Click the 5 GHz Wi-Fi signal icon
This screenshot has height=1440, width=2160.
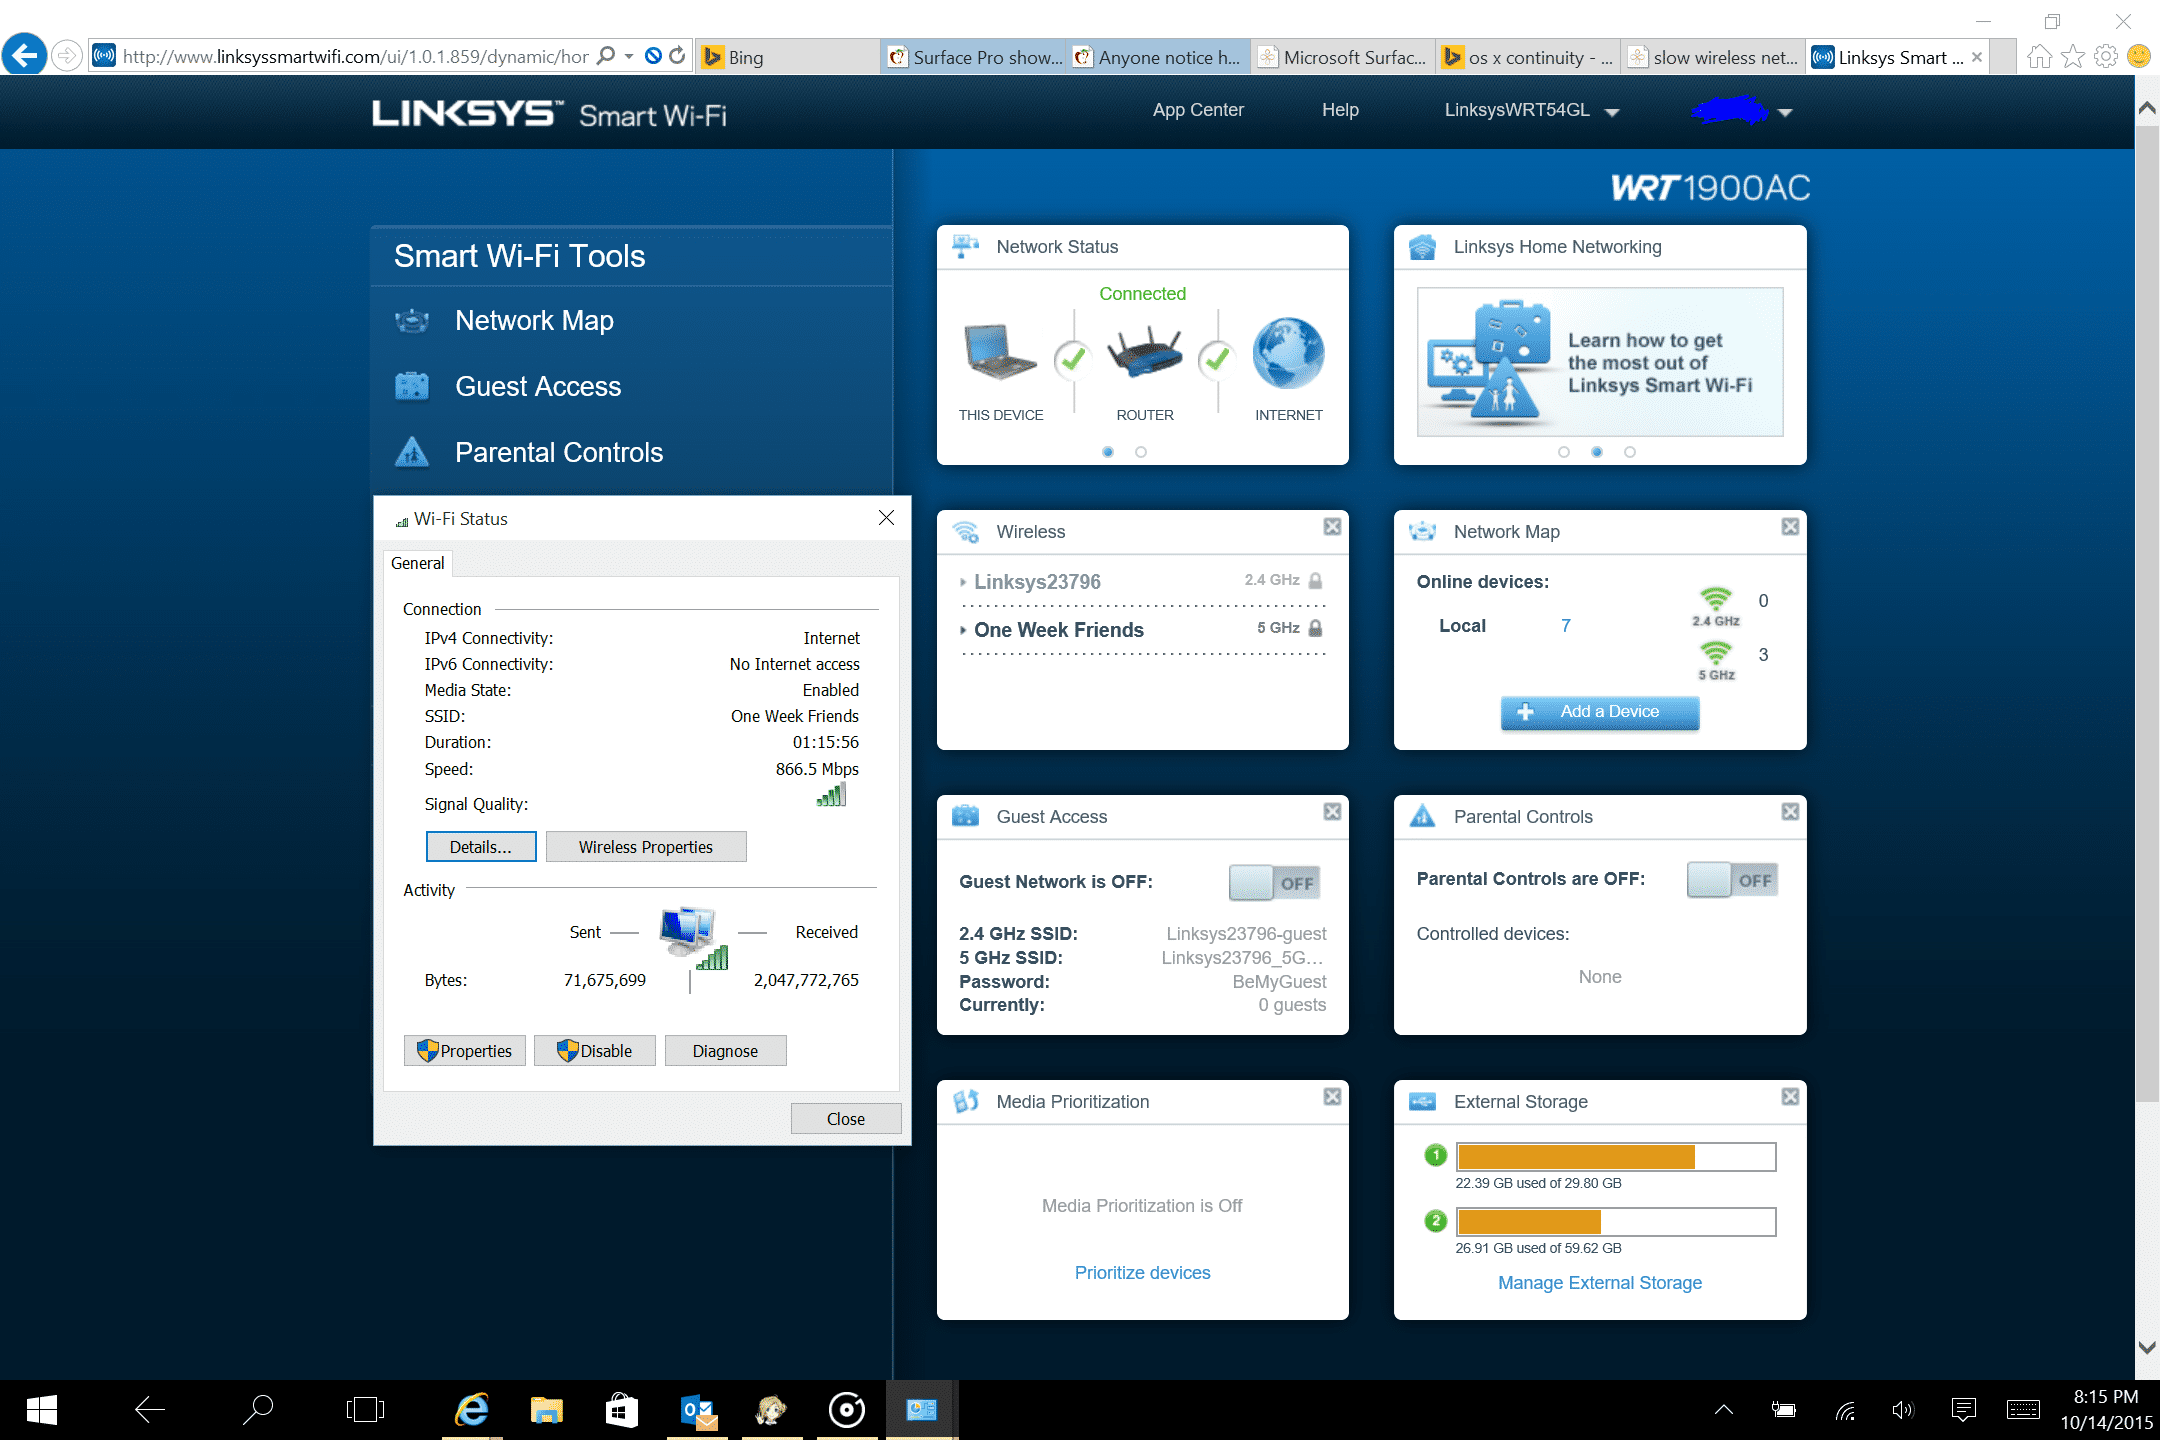[x=1716, y=654]
